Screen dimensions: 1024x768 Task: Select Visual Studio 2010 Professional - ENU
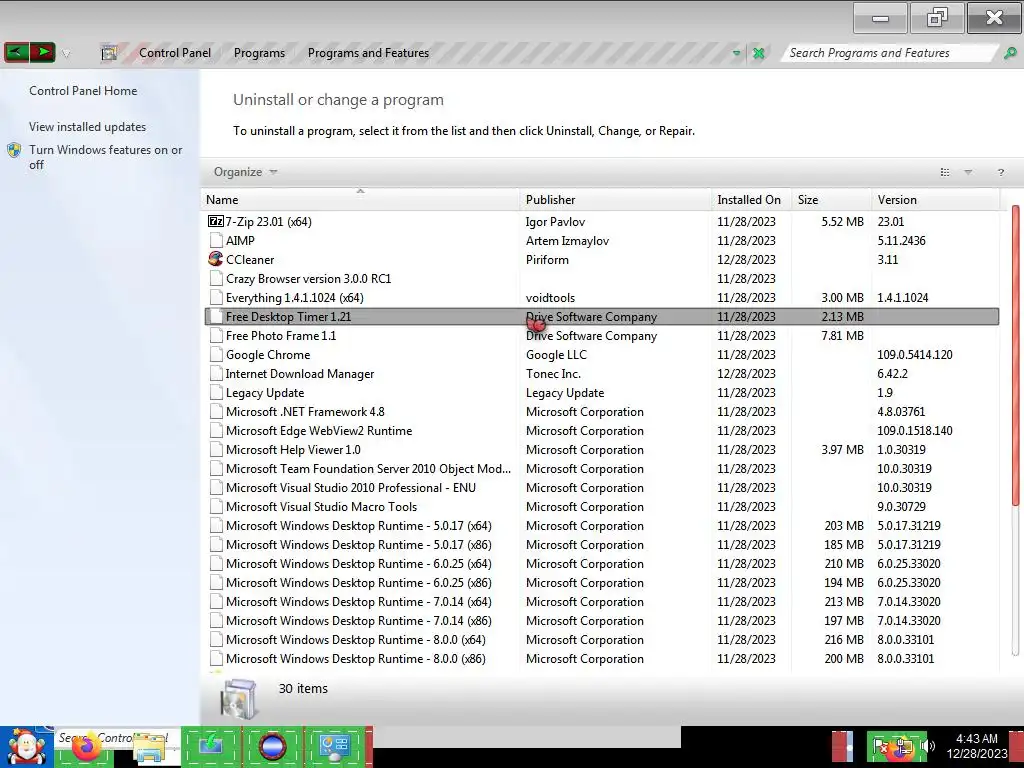351,488
